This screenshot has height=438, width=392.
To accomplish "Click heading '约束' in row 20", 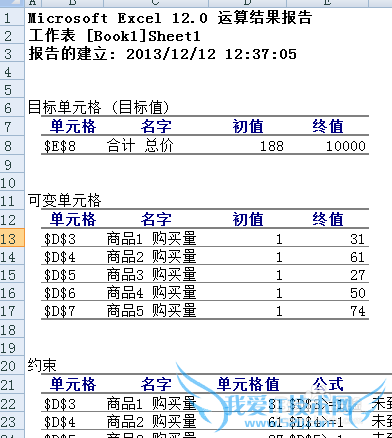I will 42,366.
